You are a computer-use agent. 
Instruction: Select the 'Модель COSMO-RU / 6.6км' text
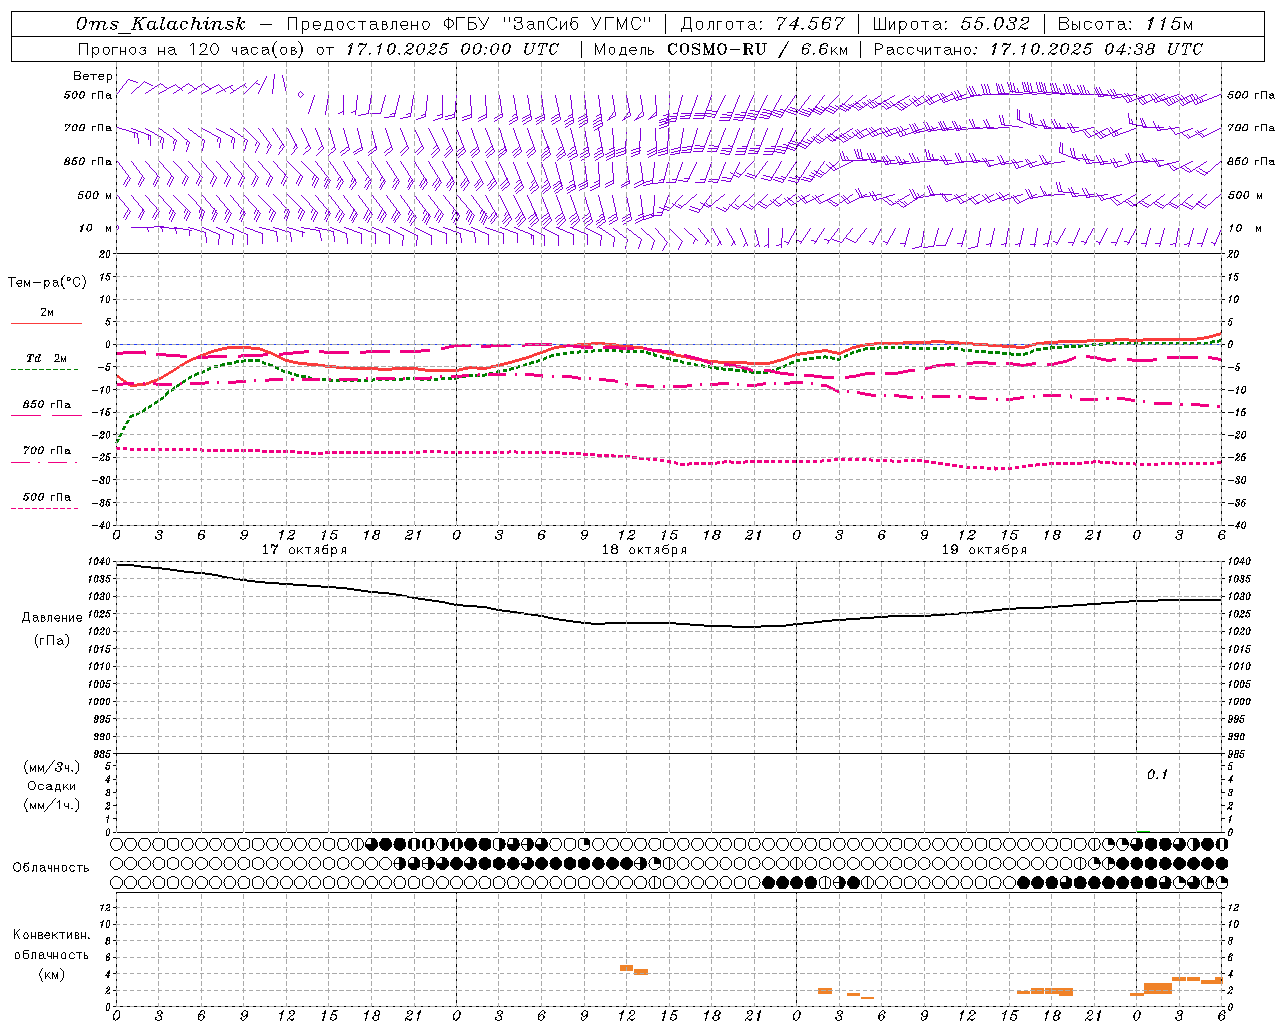tap(721, 49)
